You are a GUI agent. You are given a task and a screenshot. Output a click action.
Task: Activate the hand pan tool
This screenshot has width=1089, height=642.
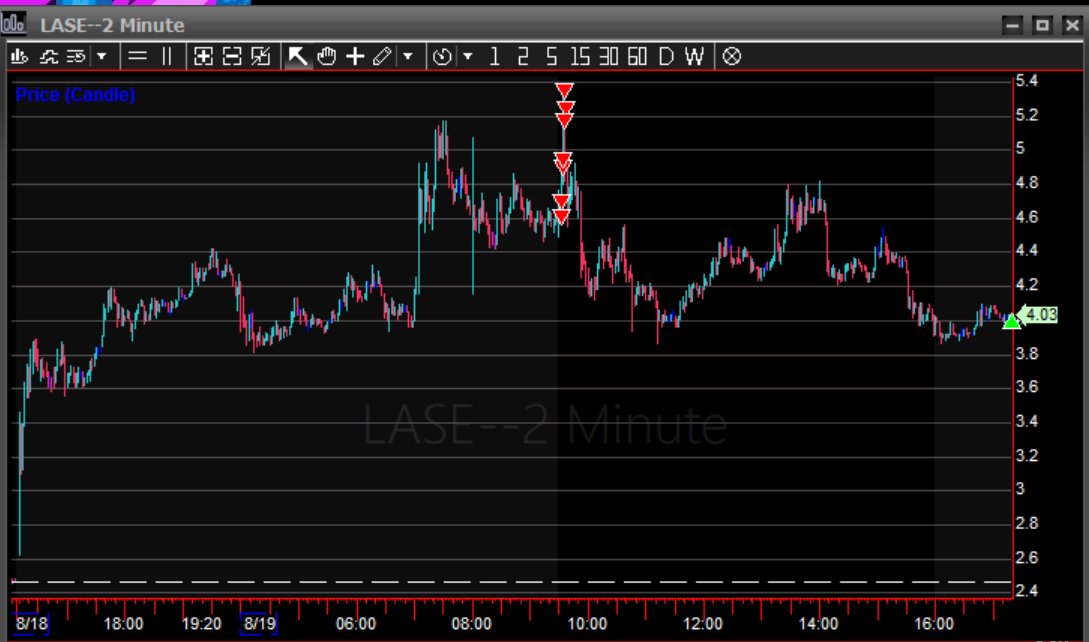point(326,57)
